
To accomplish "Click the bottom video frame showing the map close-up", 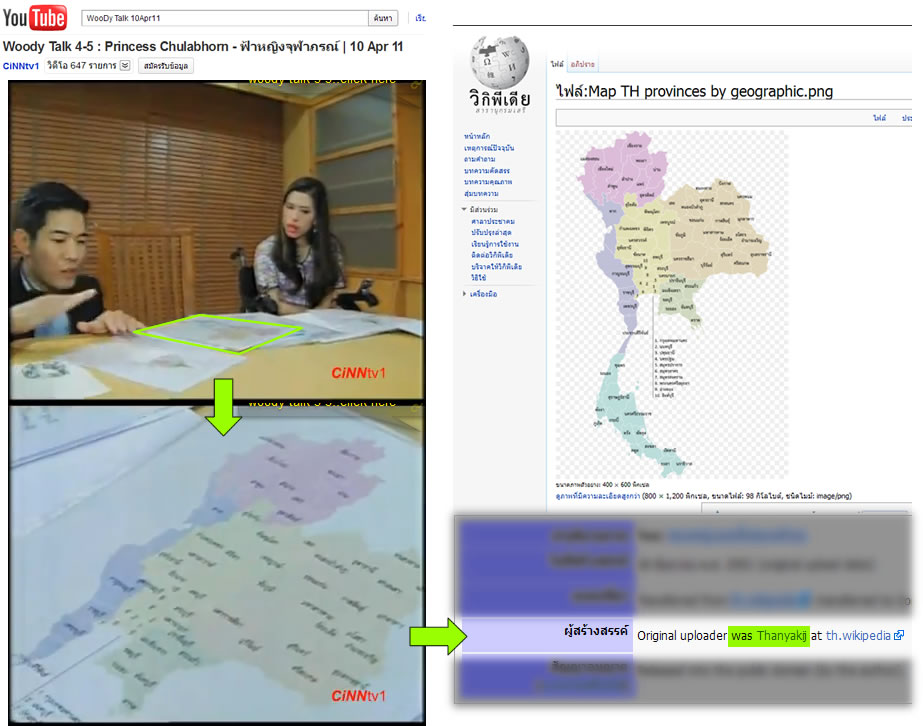I will [x=217, y=563].
